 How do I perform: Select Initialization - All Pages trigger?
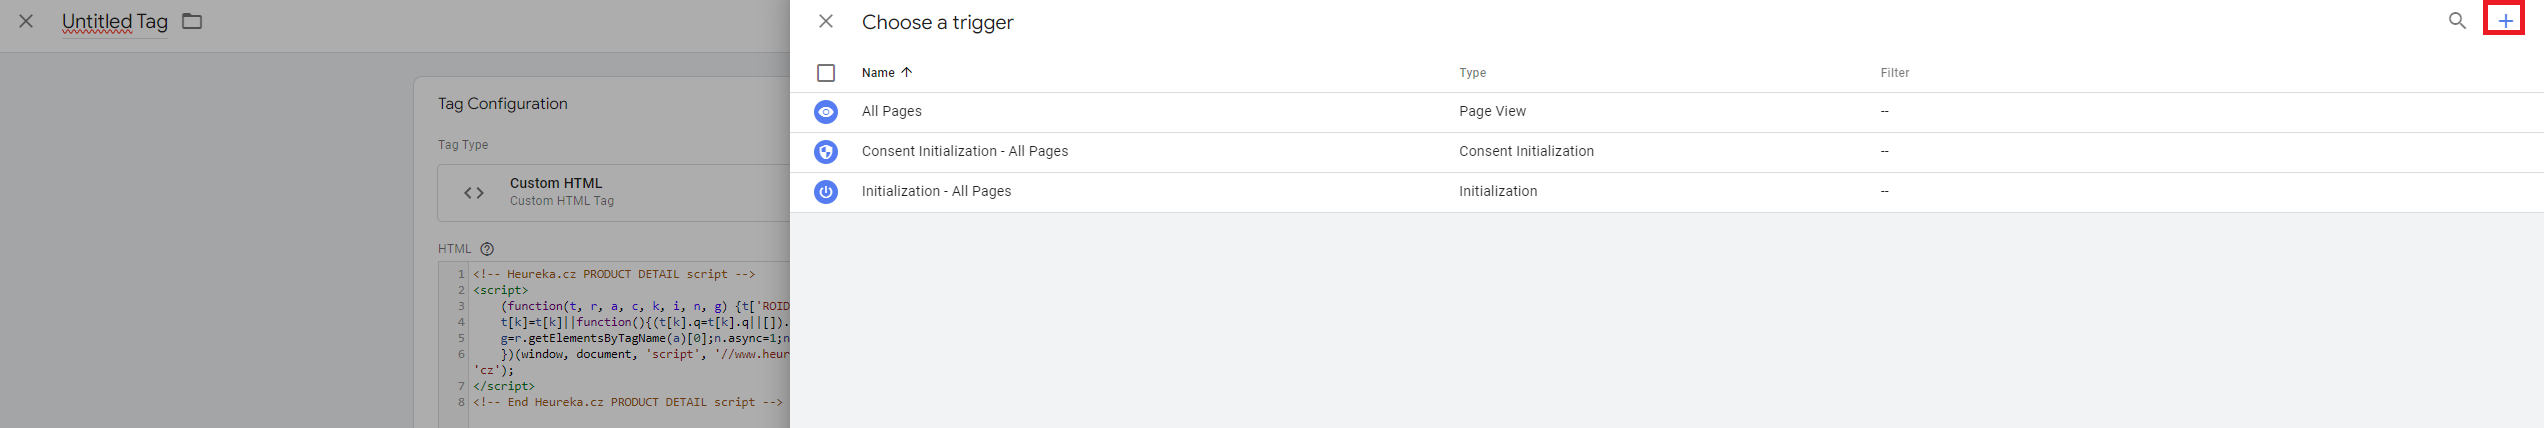click(x=1666, y=192)
